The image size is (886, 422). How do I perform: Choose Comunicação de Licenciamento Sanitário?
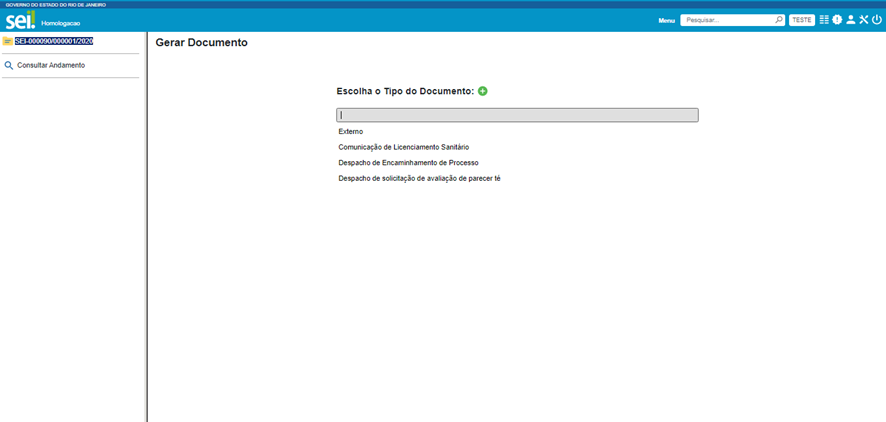(x=403, y=147)
